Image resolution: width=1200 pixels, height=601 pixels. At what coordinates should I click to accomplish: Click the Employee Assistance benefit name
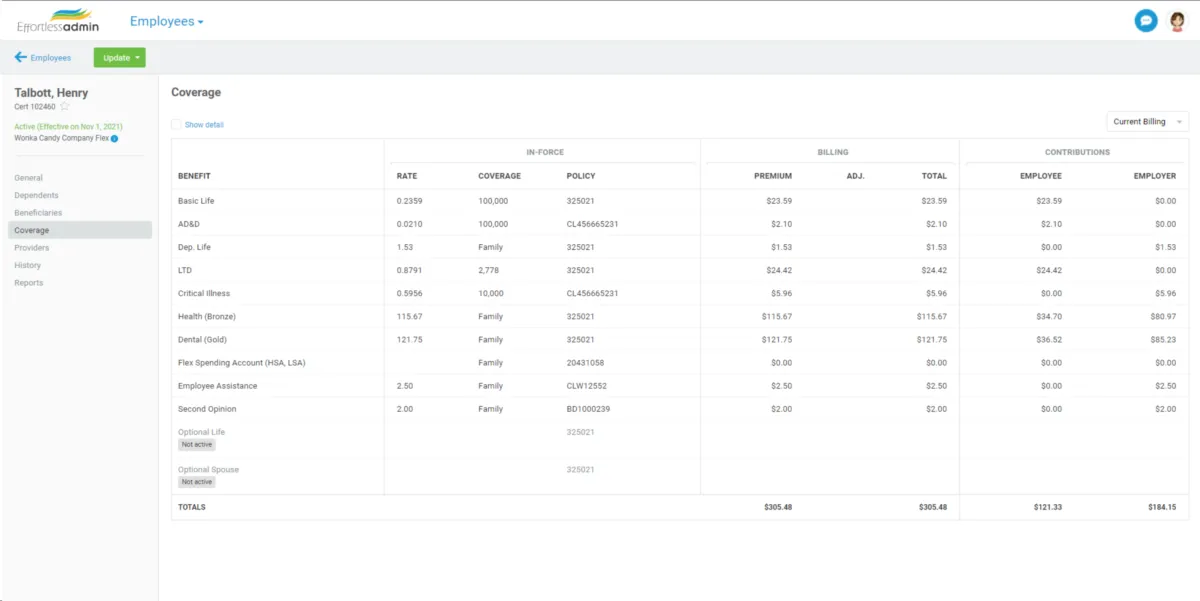tap(218, 386)
